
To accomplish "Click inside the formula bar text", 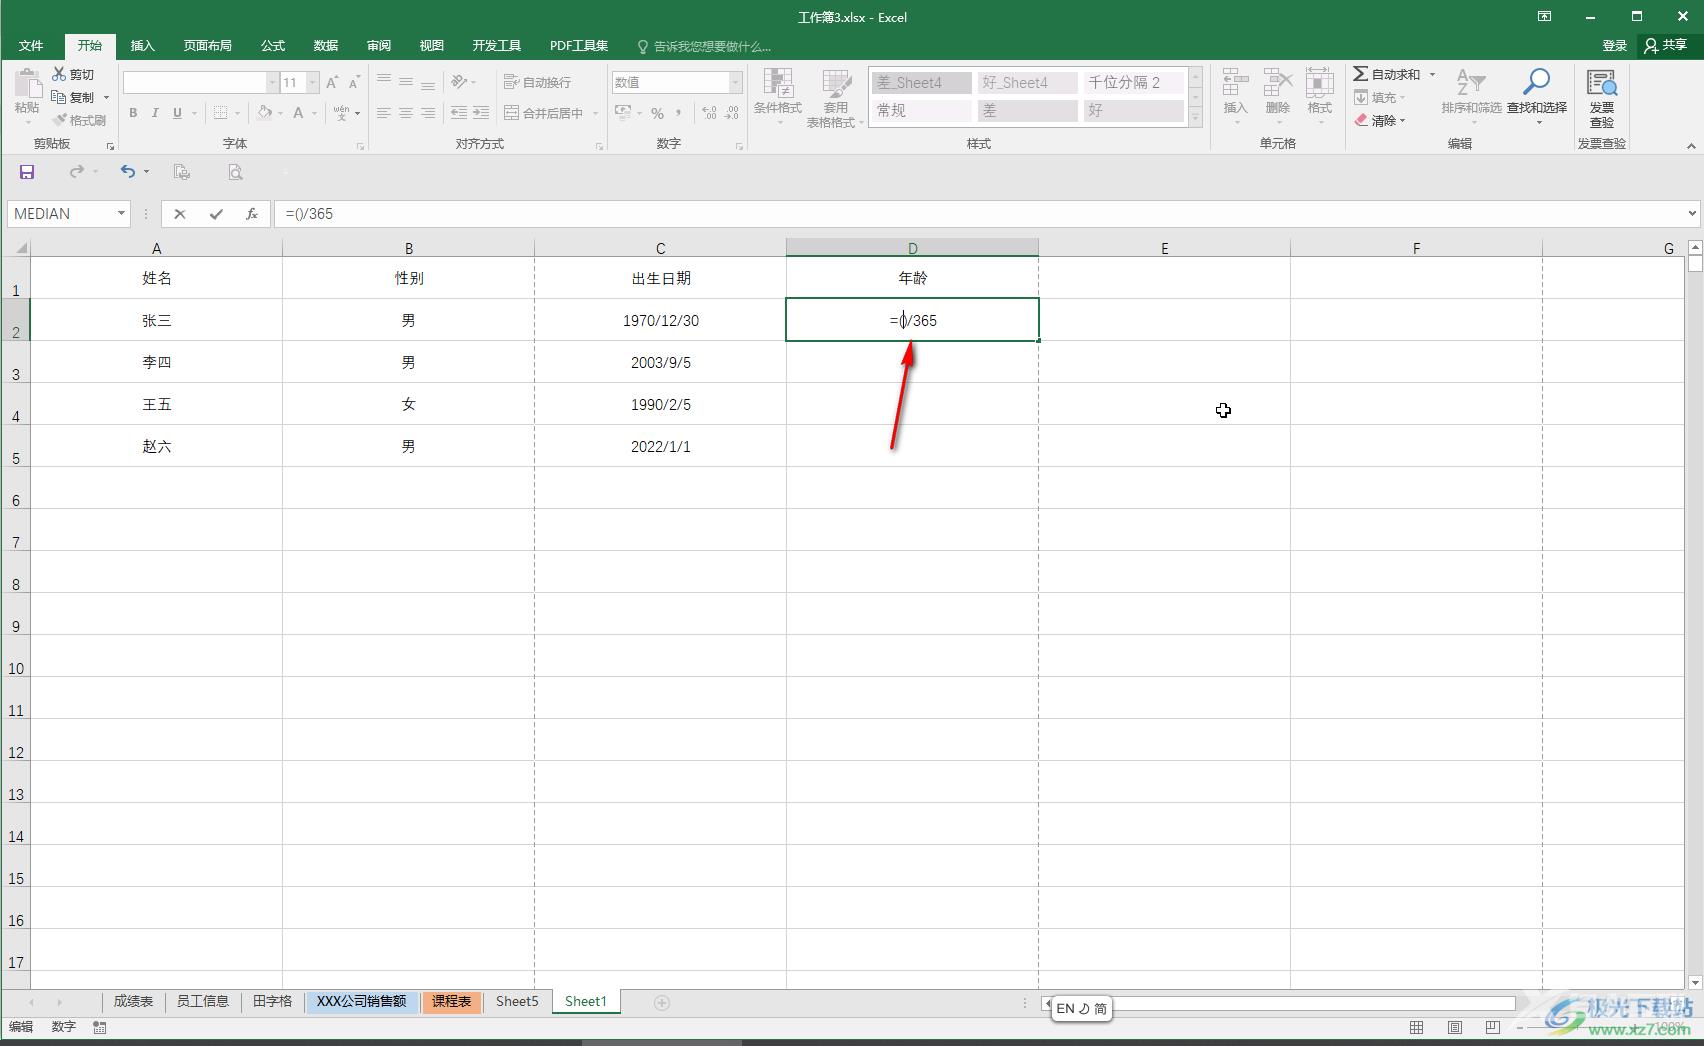I will (x=310, y=214).
